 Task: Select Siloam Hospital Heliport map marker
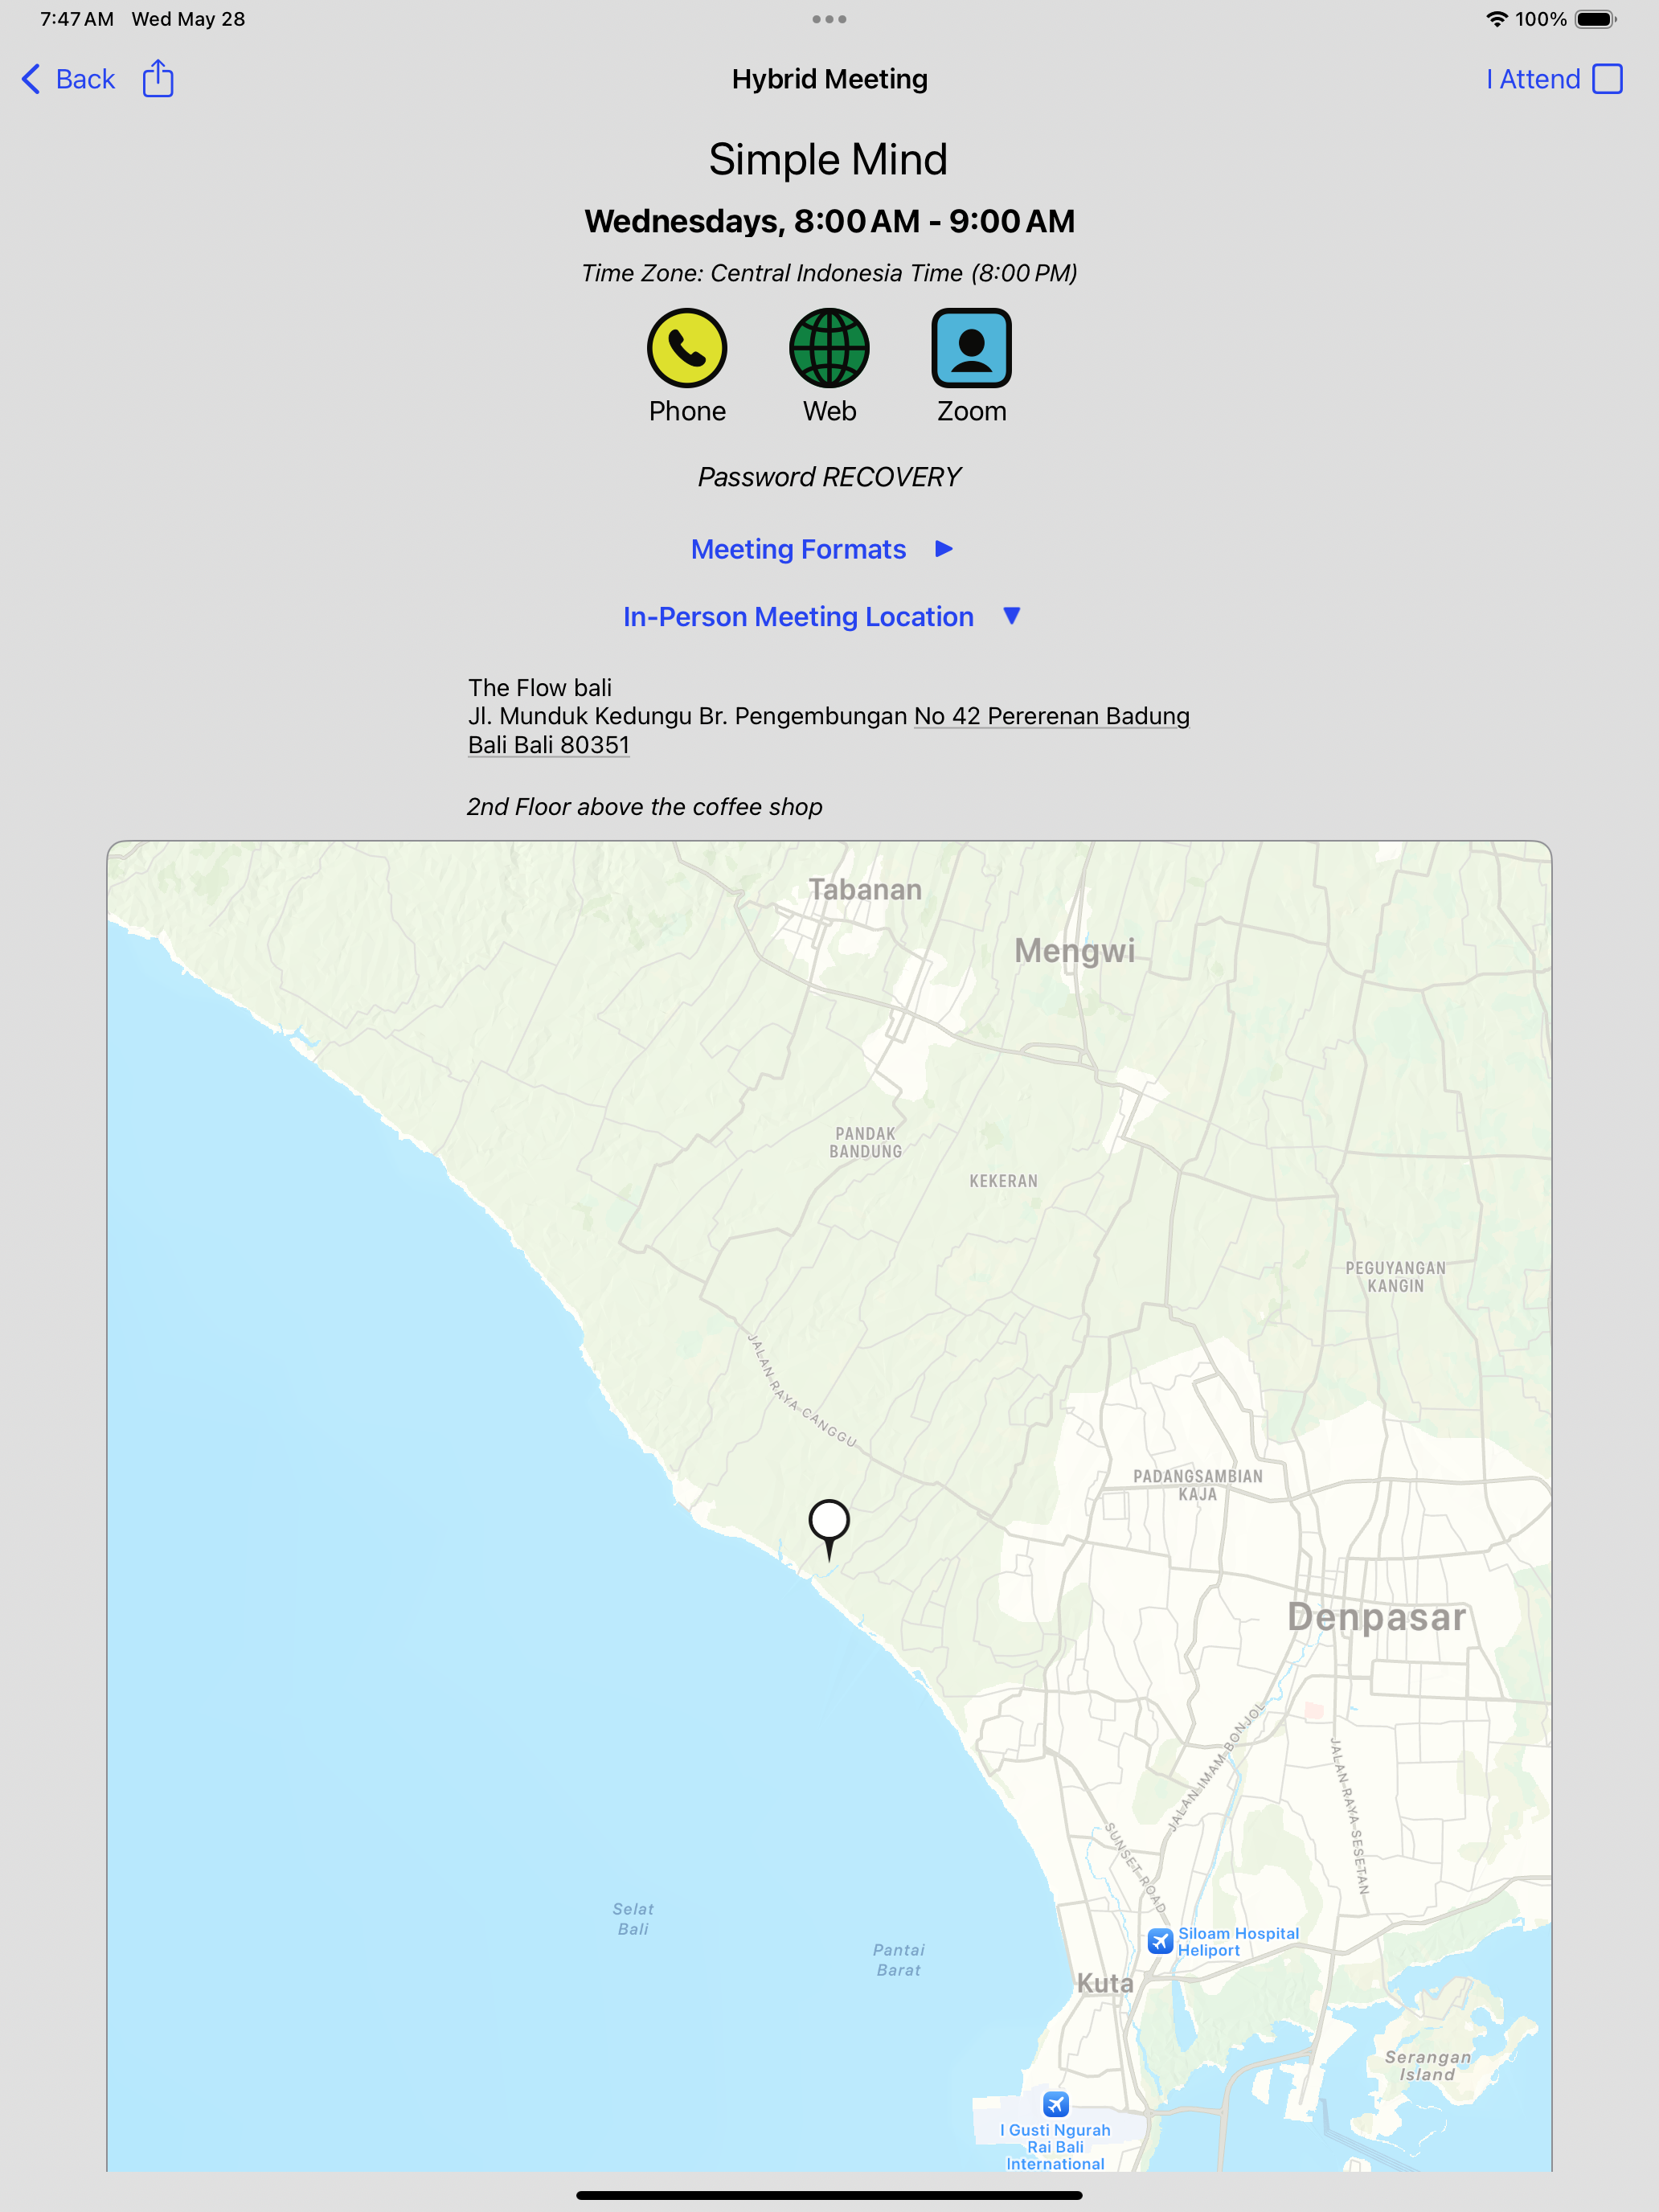[x=1160, y=1941]
